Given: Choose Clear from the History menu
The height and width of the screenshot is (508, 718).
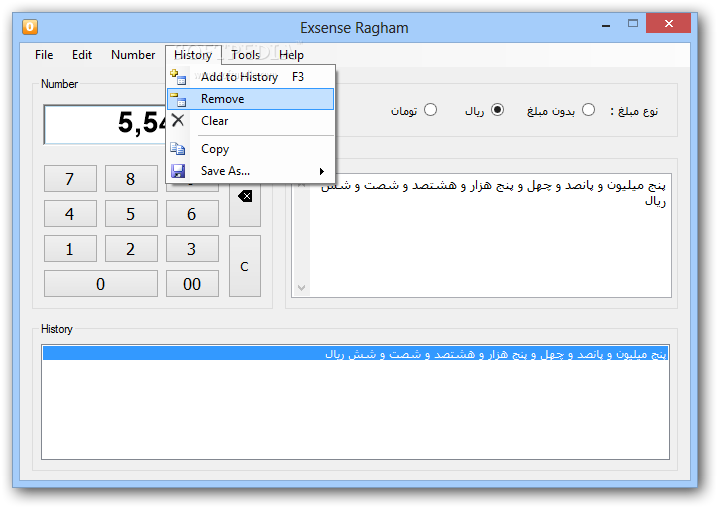Looking at the screenshot, I should pyautogui.click(x=250, y=121).
